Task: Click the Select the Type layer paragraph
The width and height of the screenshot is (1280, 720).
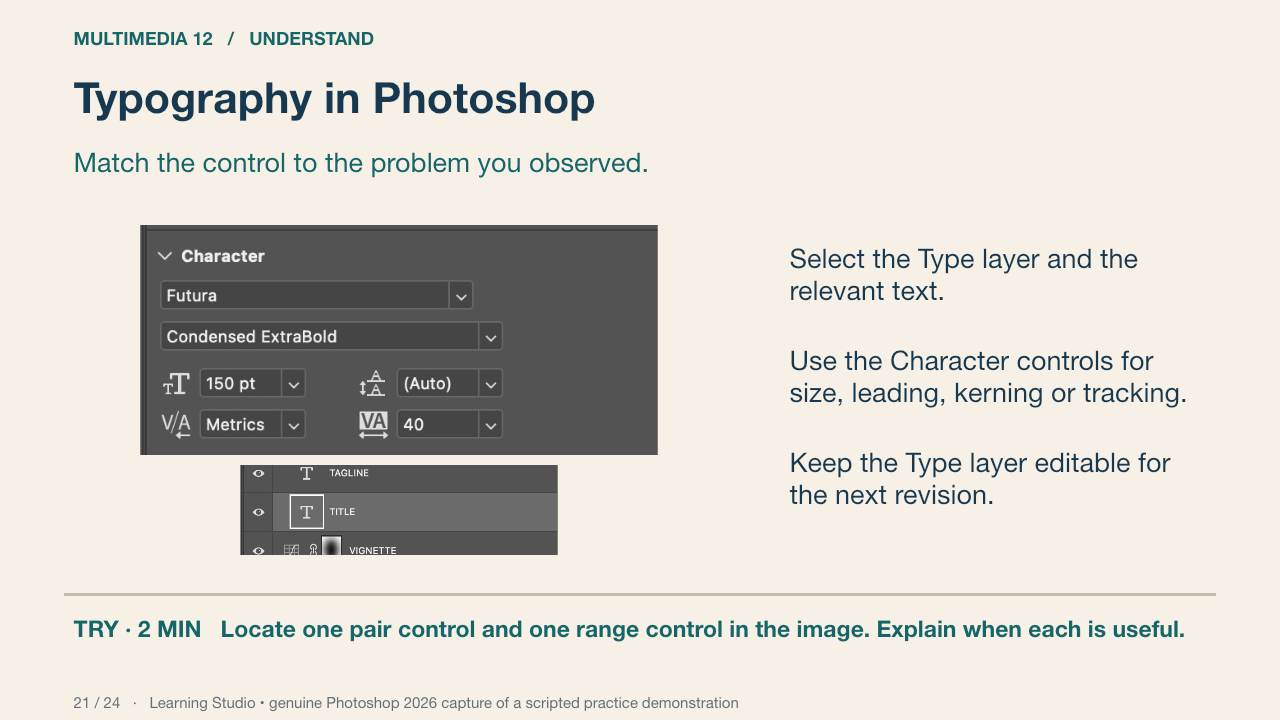Action: [x=964, y=275]
